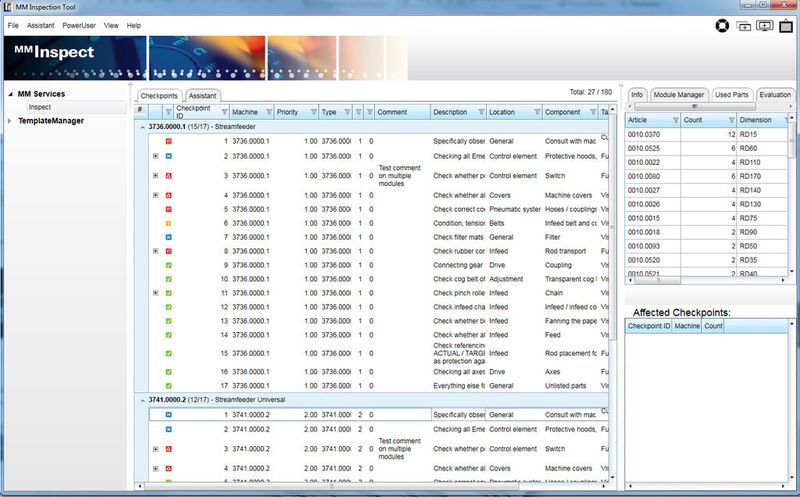
Task: Click the filter icon in the Count column header
Action: tap(732, 120)
